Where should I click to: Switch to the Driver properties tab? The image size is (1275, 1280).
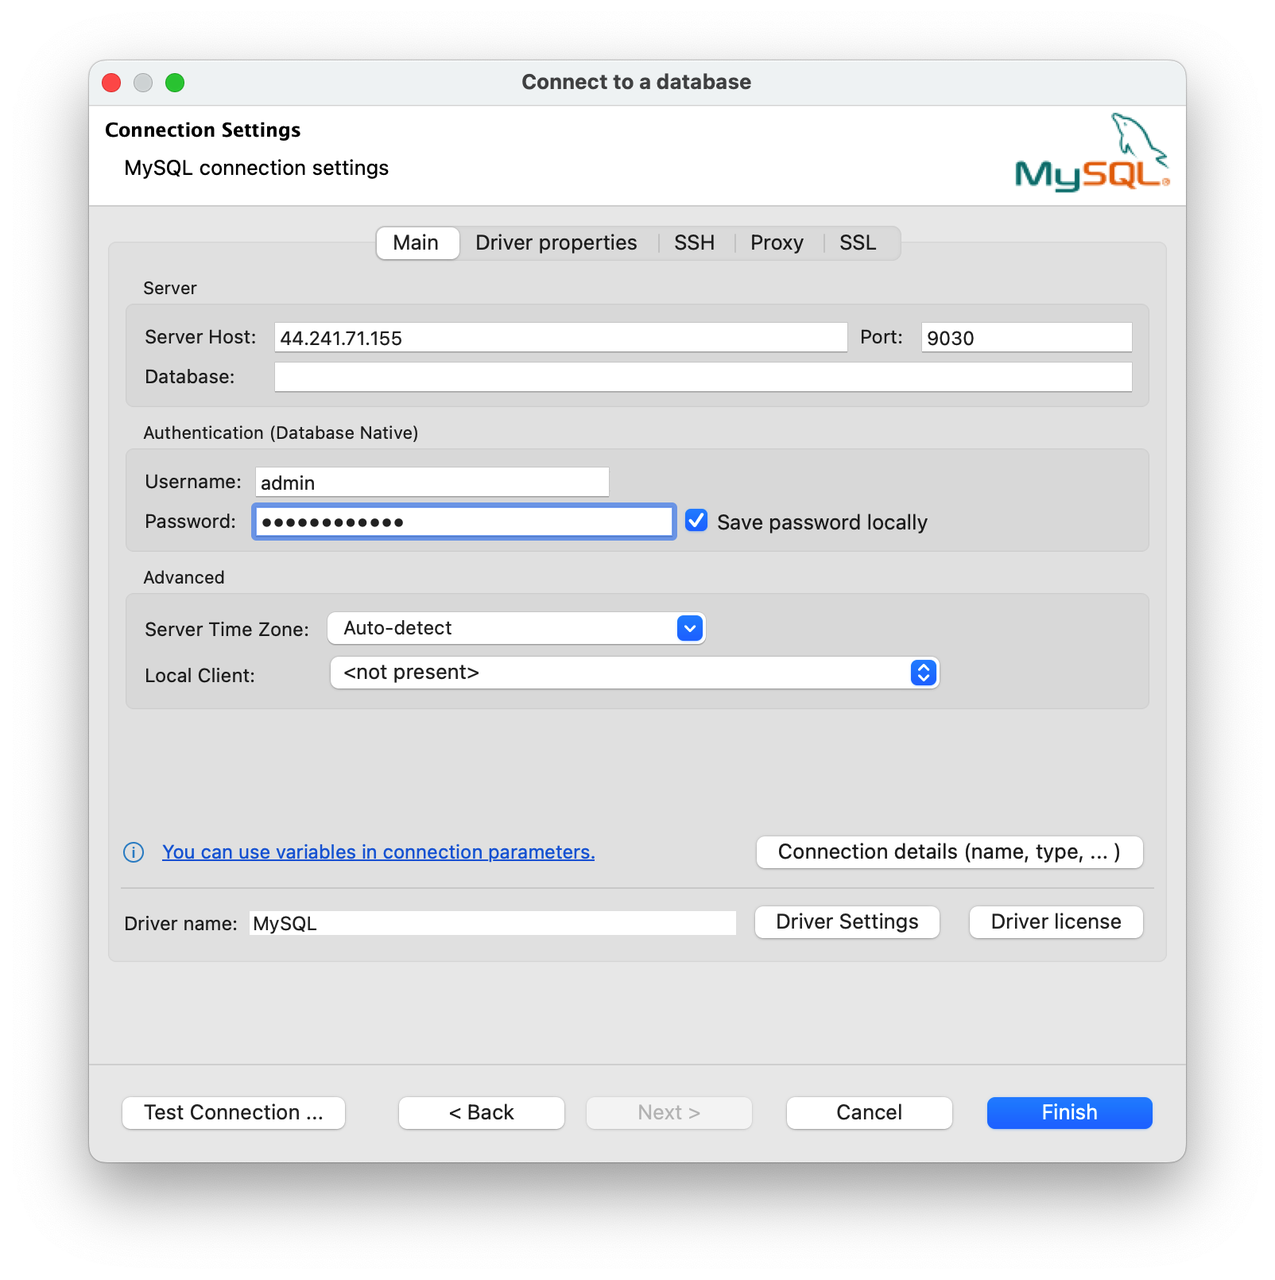click(x=556, y=243)
